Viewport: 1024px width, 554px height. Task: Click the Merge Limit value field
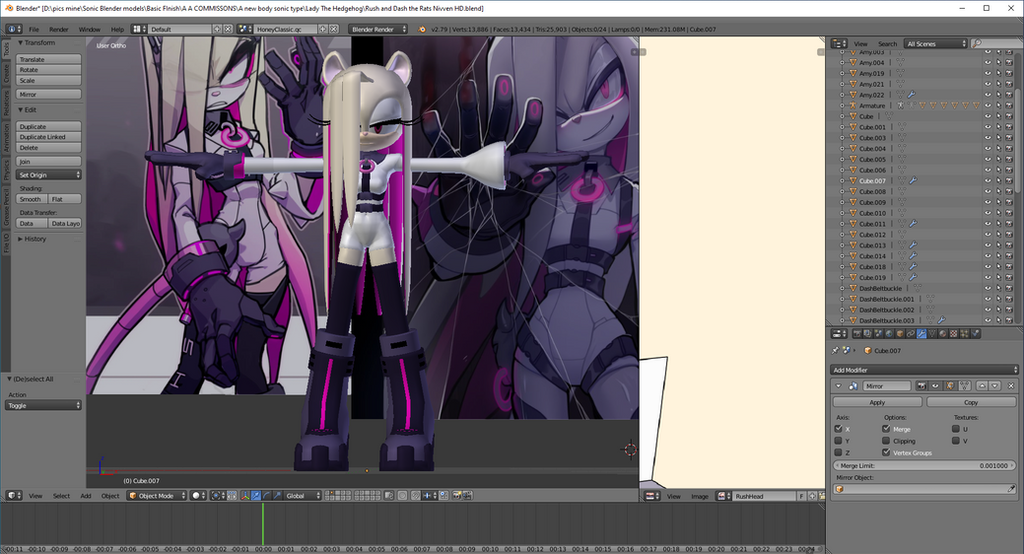tap(924, 465)
